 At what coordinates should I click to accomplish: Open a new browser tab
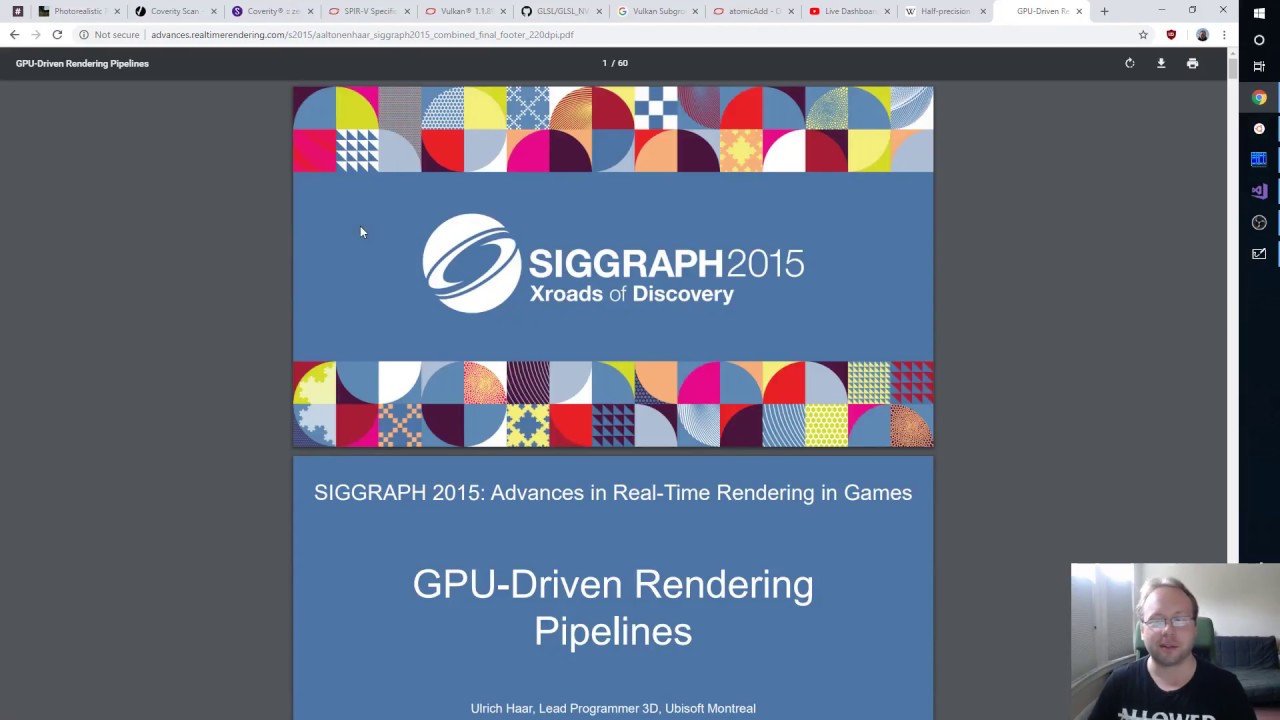[x=1104, y=11]
